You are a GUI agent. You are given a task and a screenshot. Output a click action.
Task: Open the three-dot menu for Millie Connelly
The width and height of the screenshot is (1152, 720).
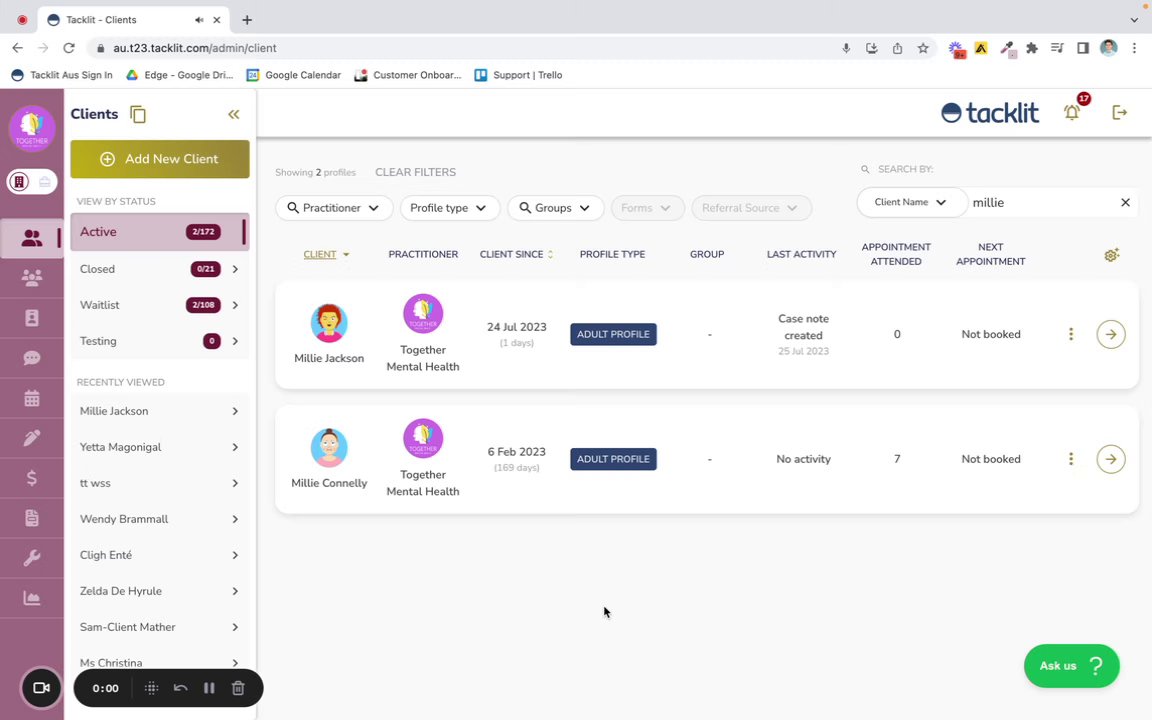click(x=1071, y=459)
